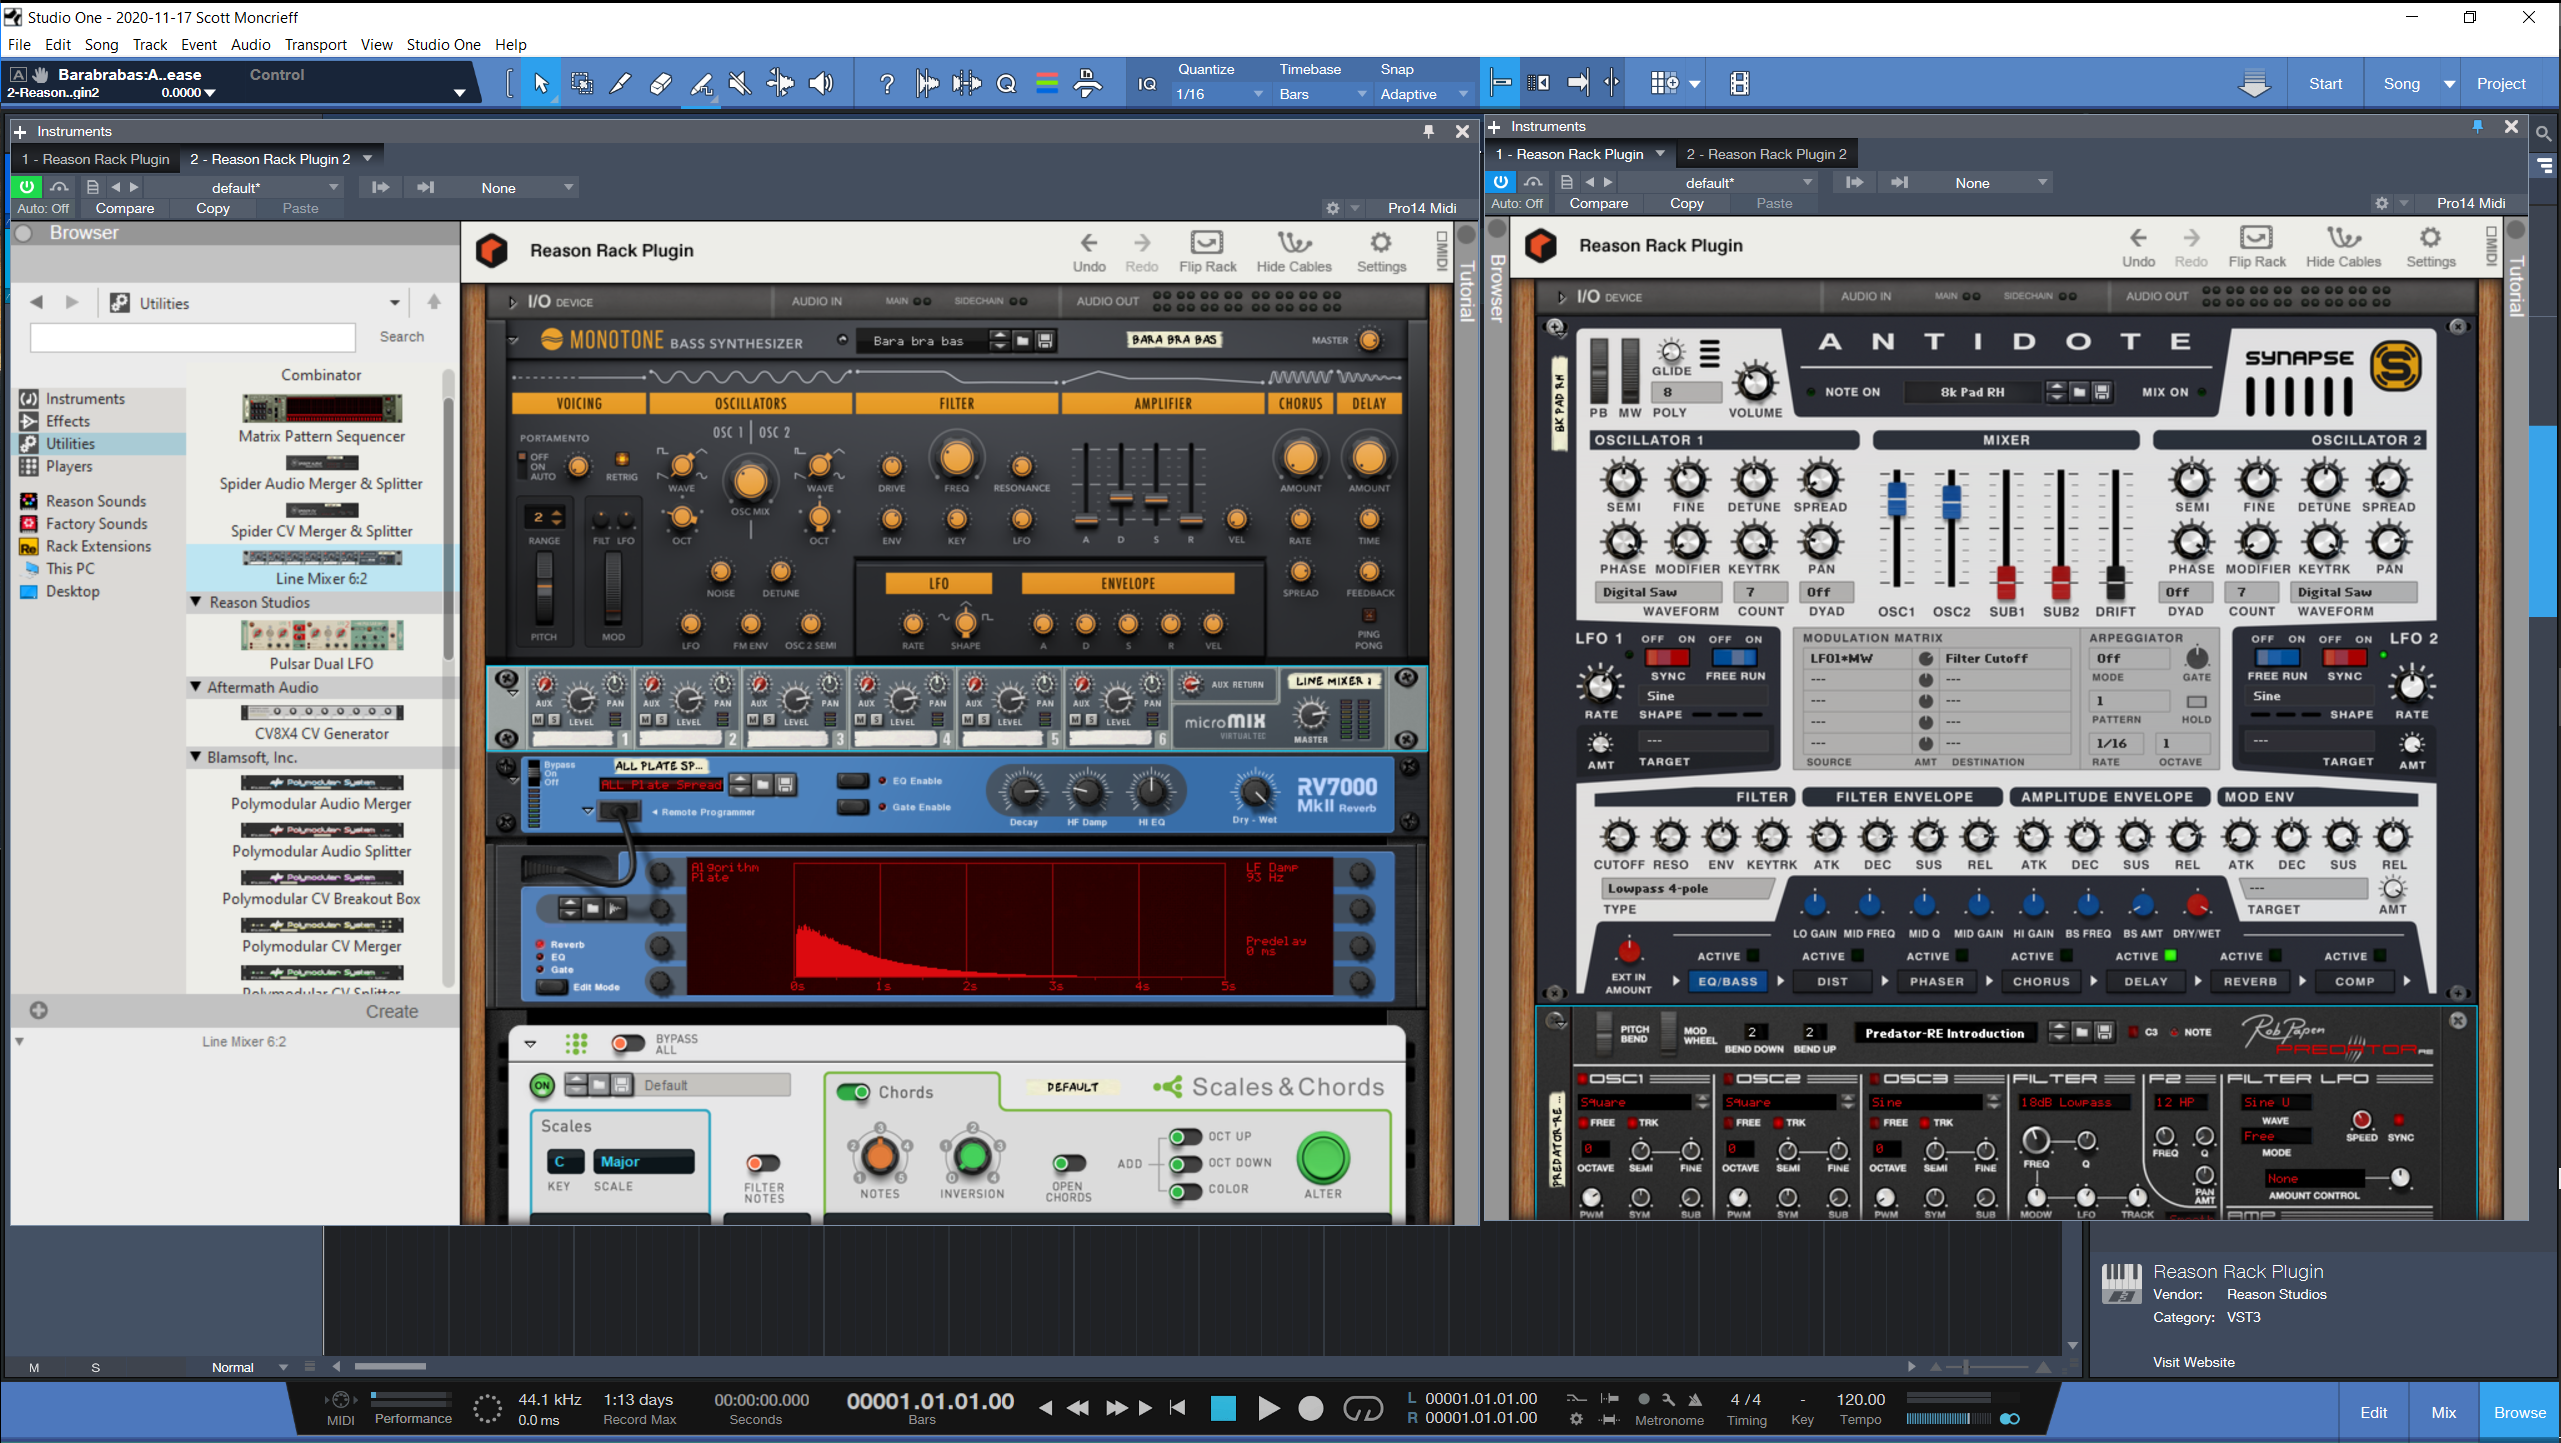Toggle the Filter Notes switch
The image size is (2561, 1443).
[x=763, y=1163]
